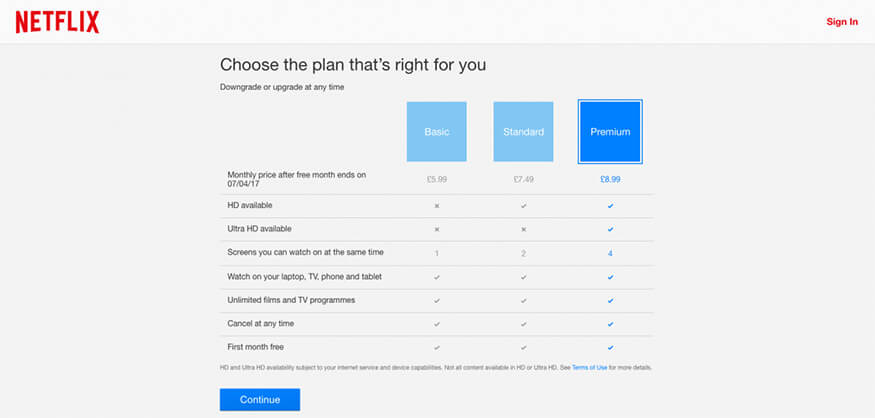This screenshot has height=418, width=875.
Task: Click the £5.99 Basic price
Action: [437, 180]
